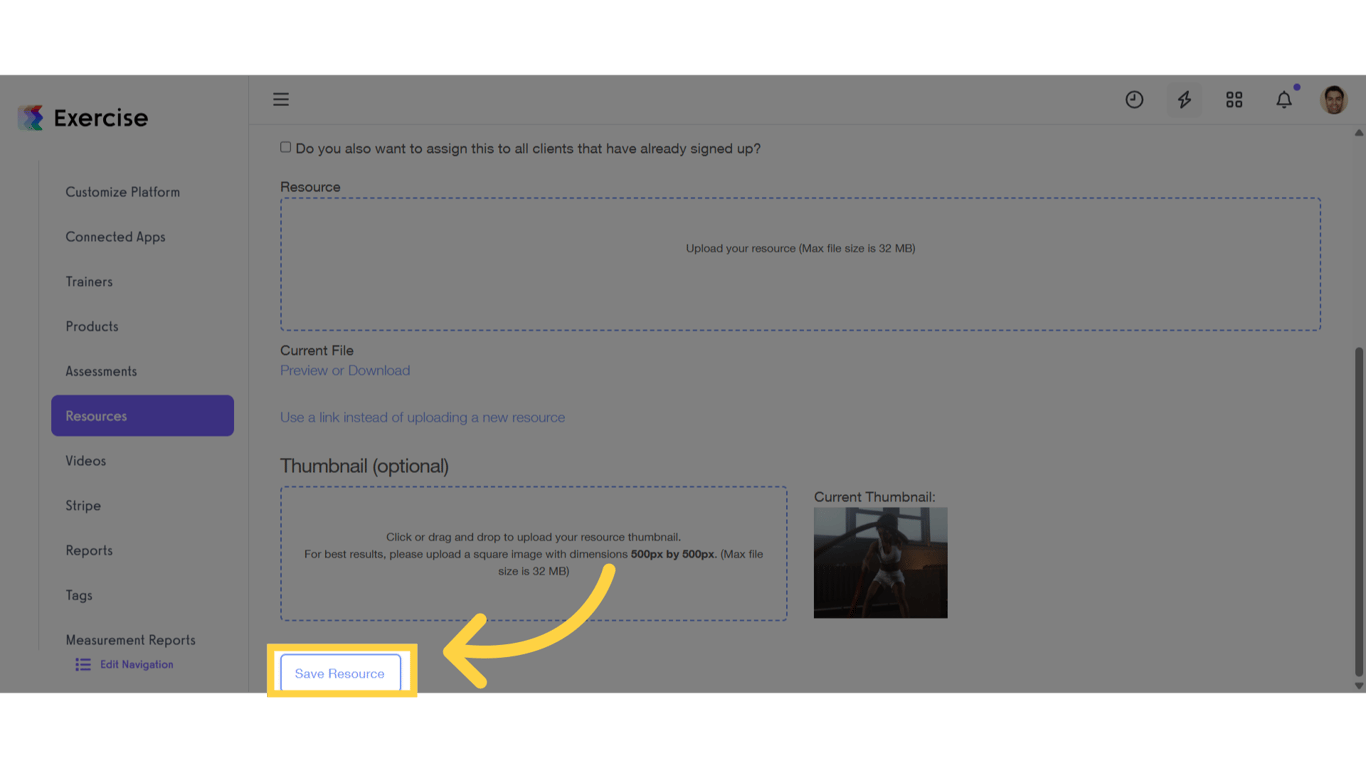This screenshot has height=768, width=1366.
Task: Click the current thumbnail image
Action: (x=880, y=563)
